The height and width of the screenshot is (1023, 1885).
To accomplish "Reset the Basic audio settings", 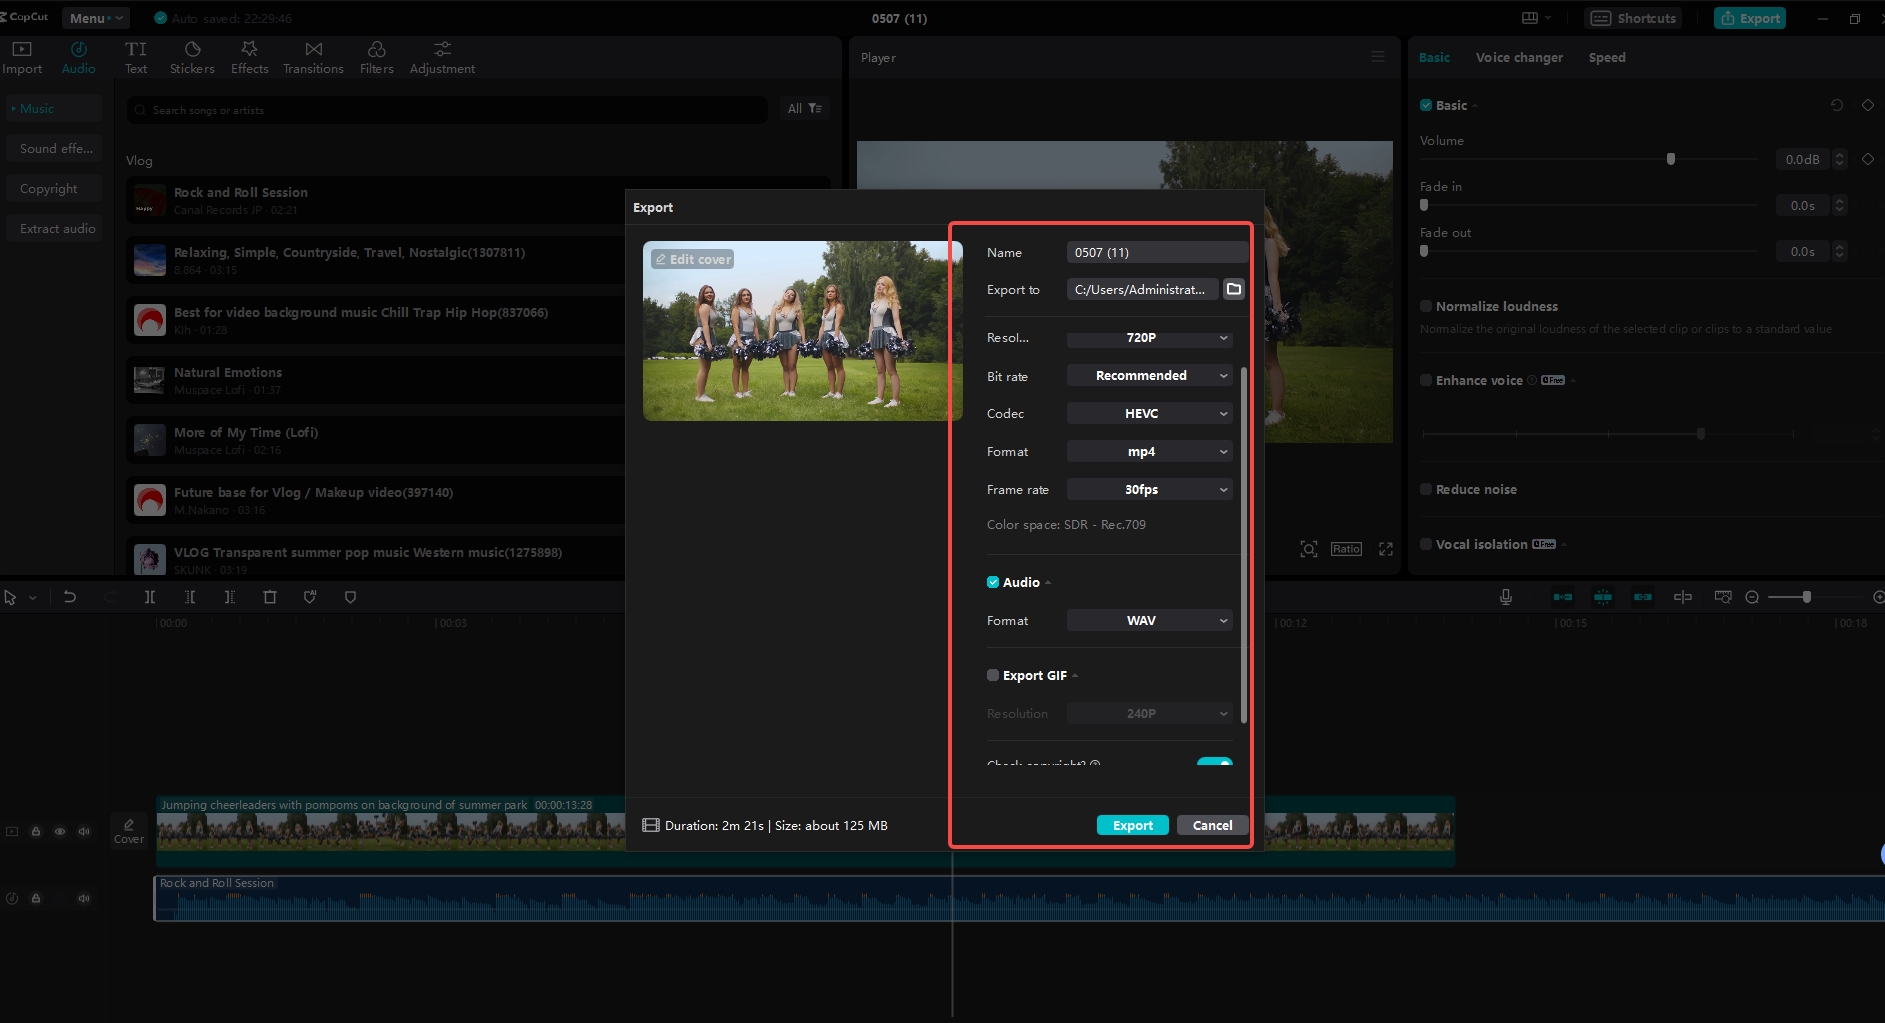I will [x=1837, y=105].
